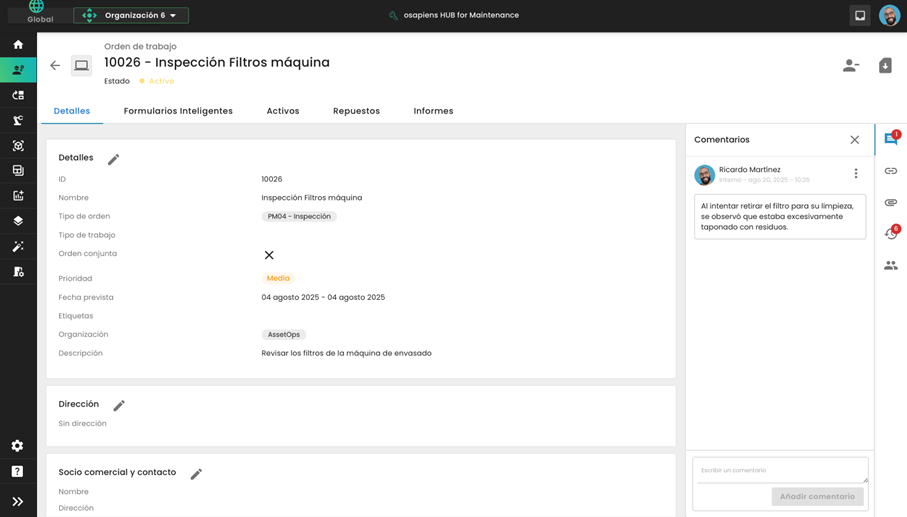The image size is (907, 517).
Task: Go to Home in the left sidebar
Action: 18,45
